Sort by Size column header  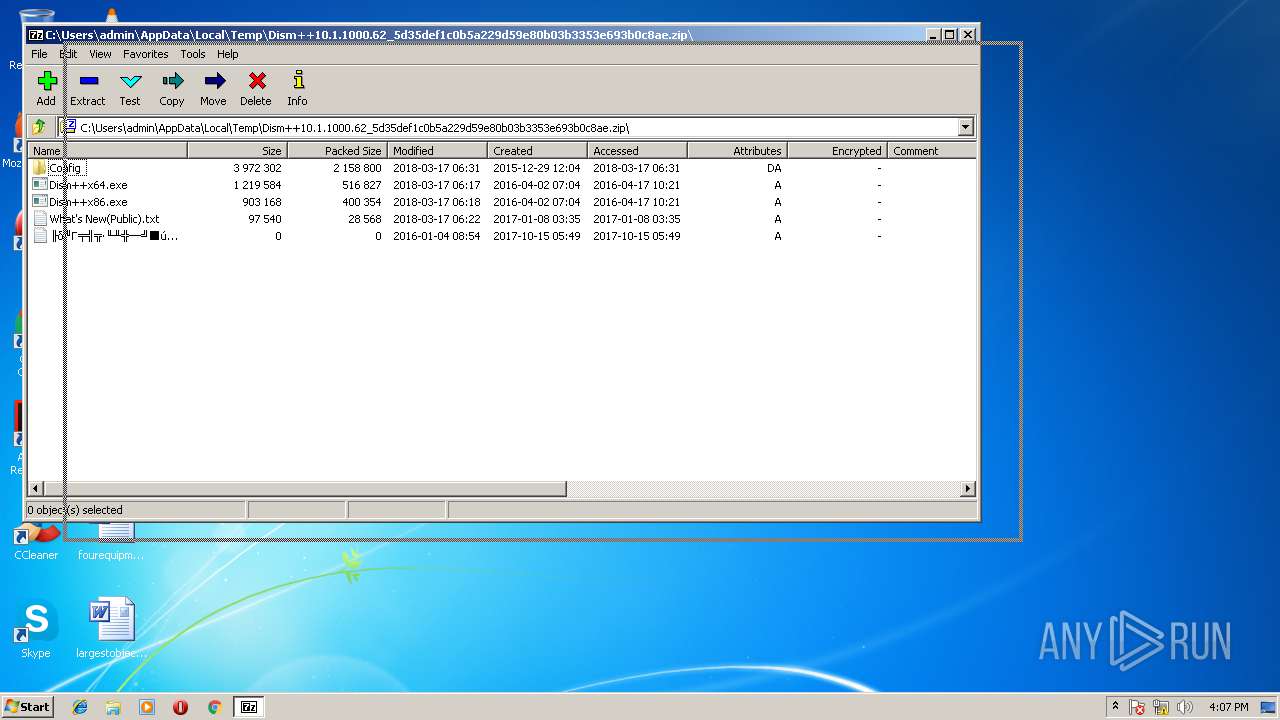coord(237,151)
